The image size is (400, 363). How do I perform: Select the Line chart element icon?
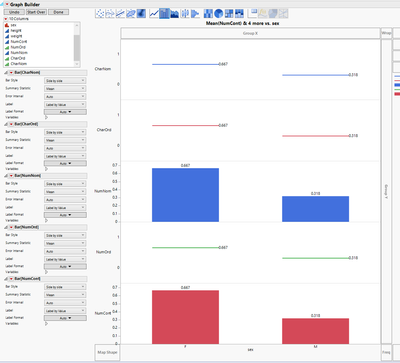pos(154,14)
